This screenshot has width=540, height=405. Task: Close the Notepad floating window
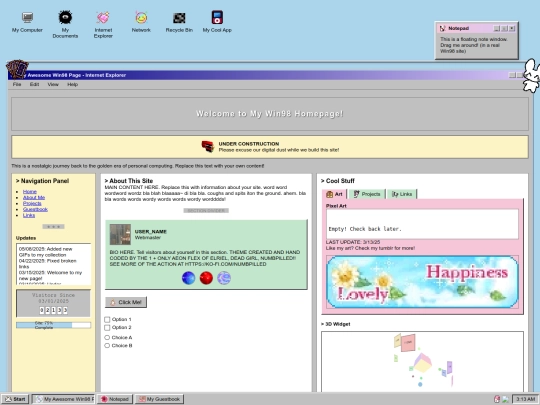(x=512, y=28)
